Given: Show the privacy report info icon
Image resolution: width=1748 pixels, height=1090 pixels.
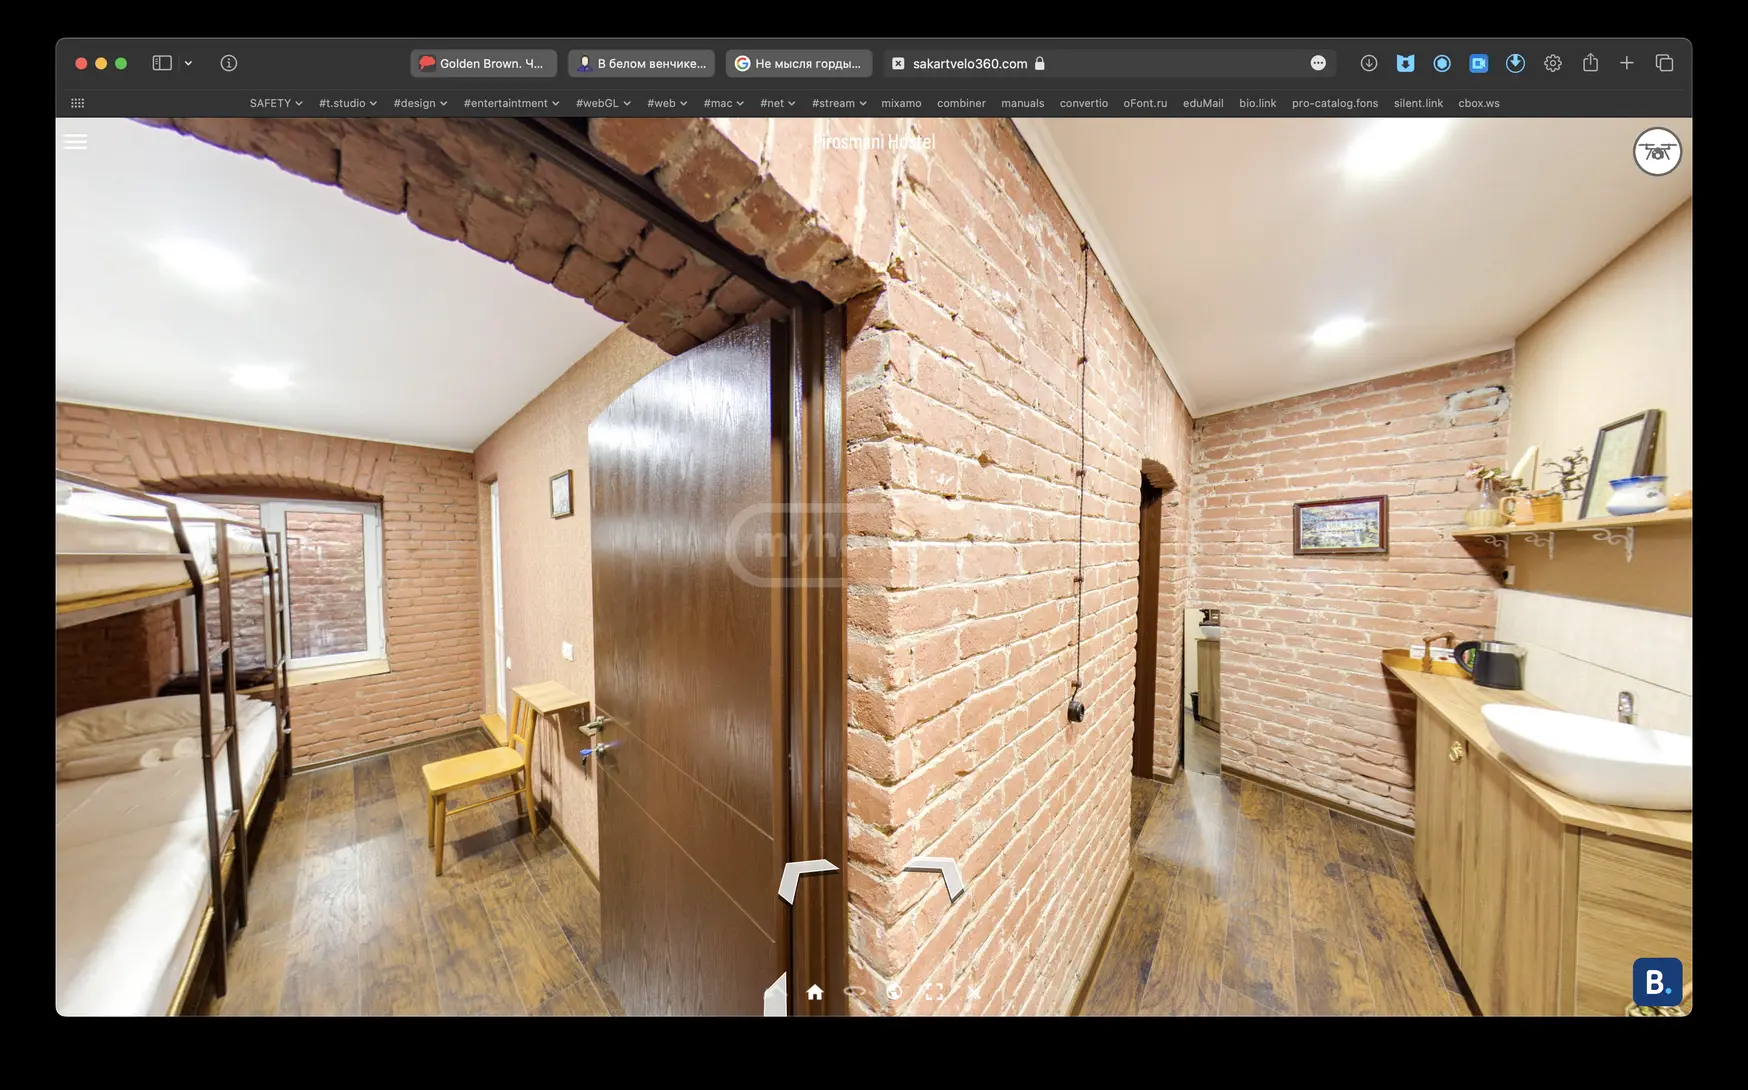Looking at the screenshot, I should 229,63.
